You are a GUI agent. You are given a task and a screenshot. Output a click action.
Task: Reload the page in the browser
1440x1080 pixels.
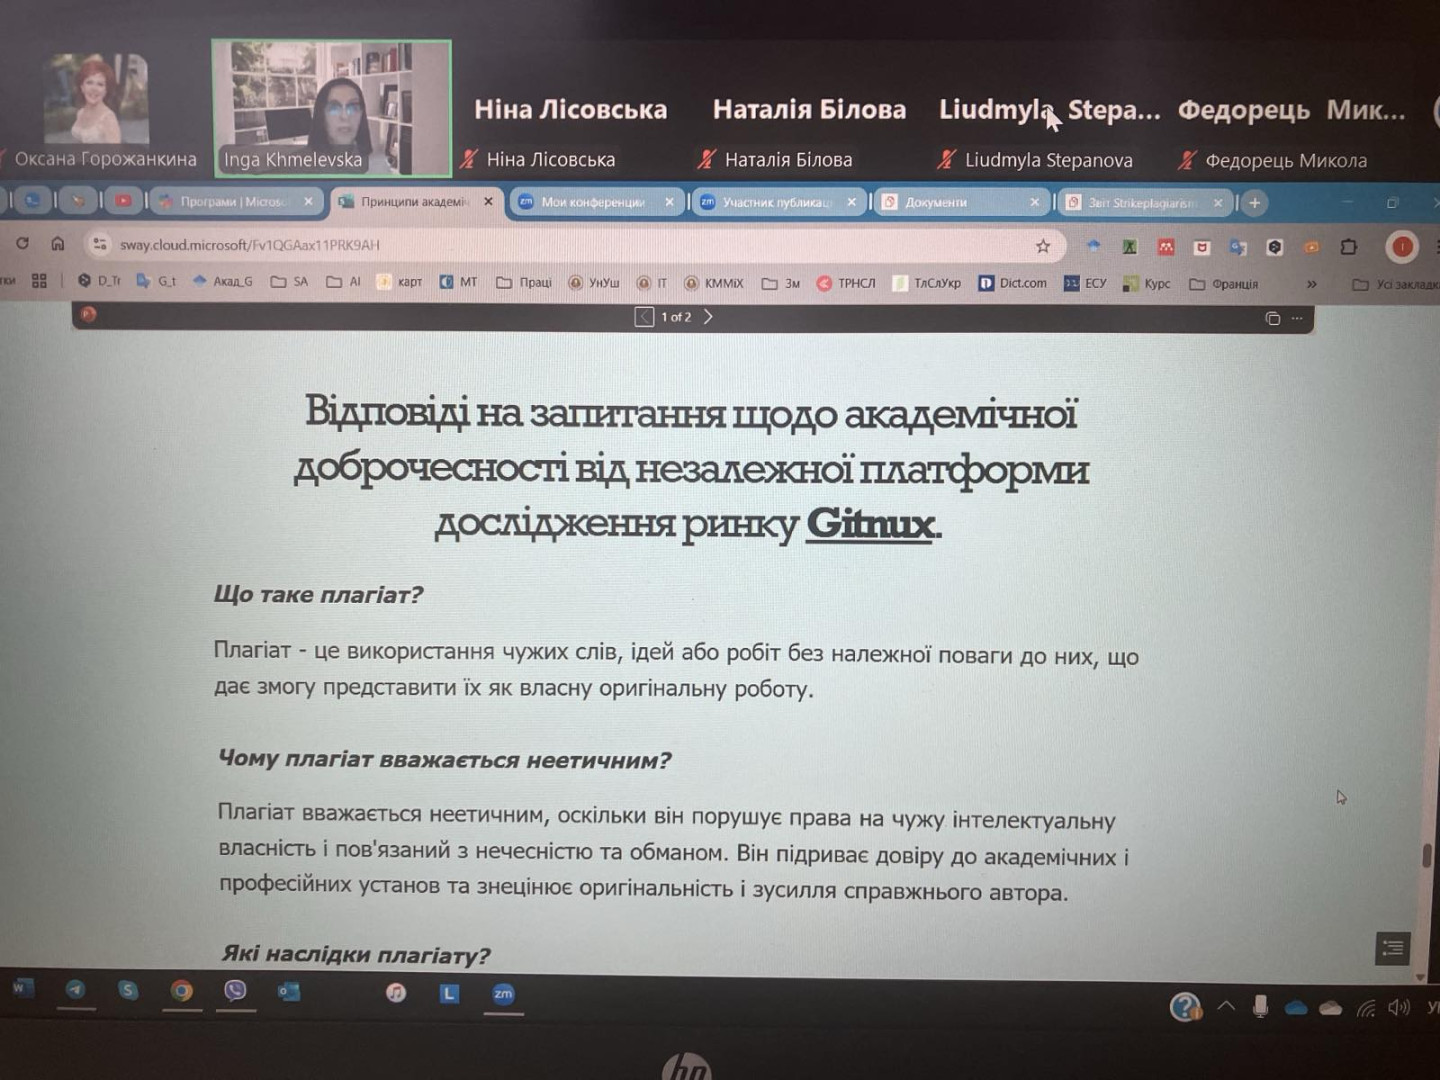point(23,243)
